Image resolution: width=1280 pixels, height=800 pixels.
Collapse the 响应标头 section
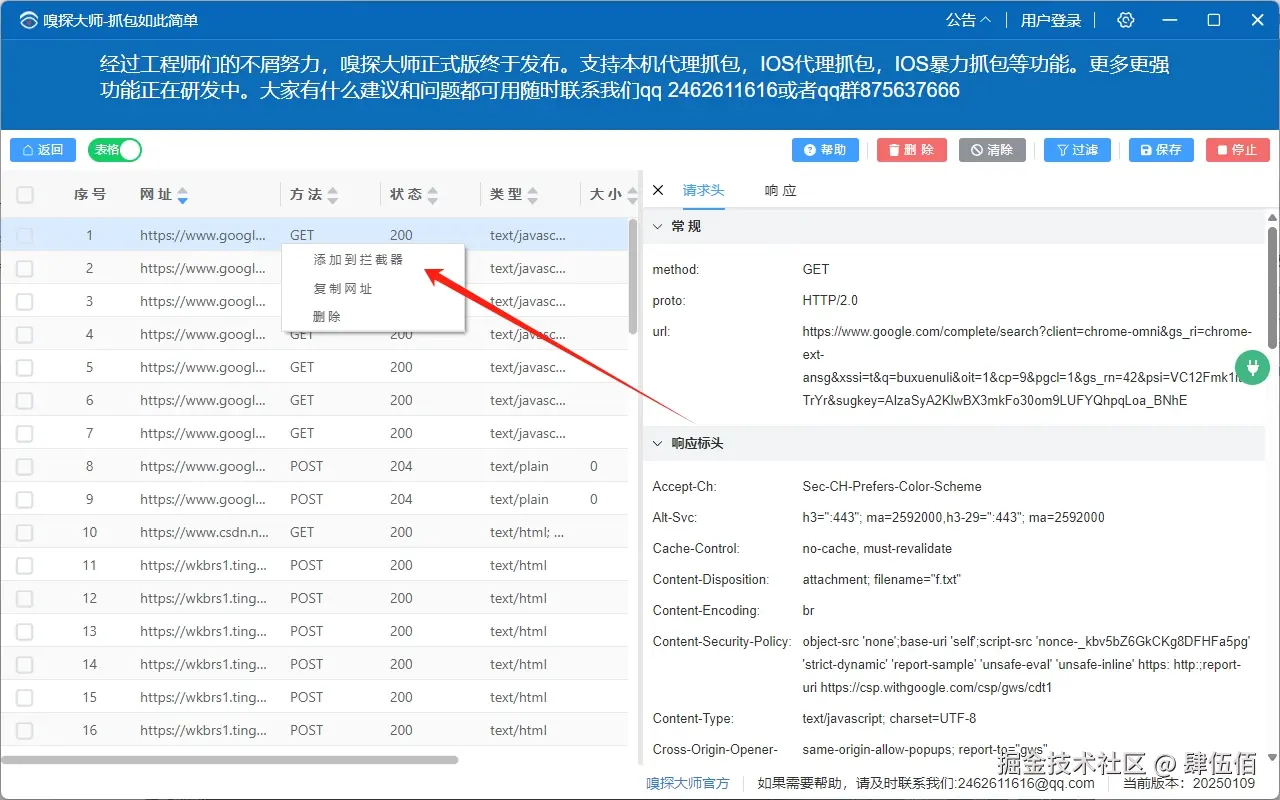pyautogui.click(x=657, y=443)
